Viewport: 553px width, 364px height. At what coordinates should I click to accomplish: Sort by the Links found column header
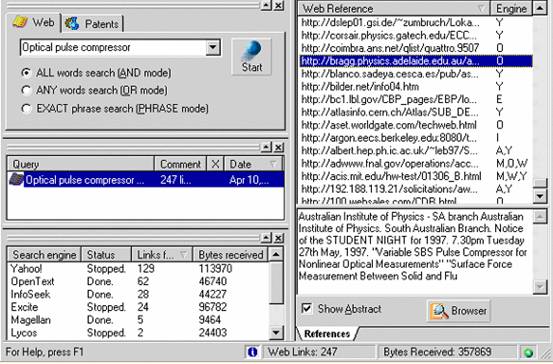tap(162, 255)
